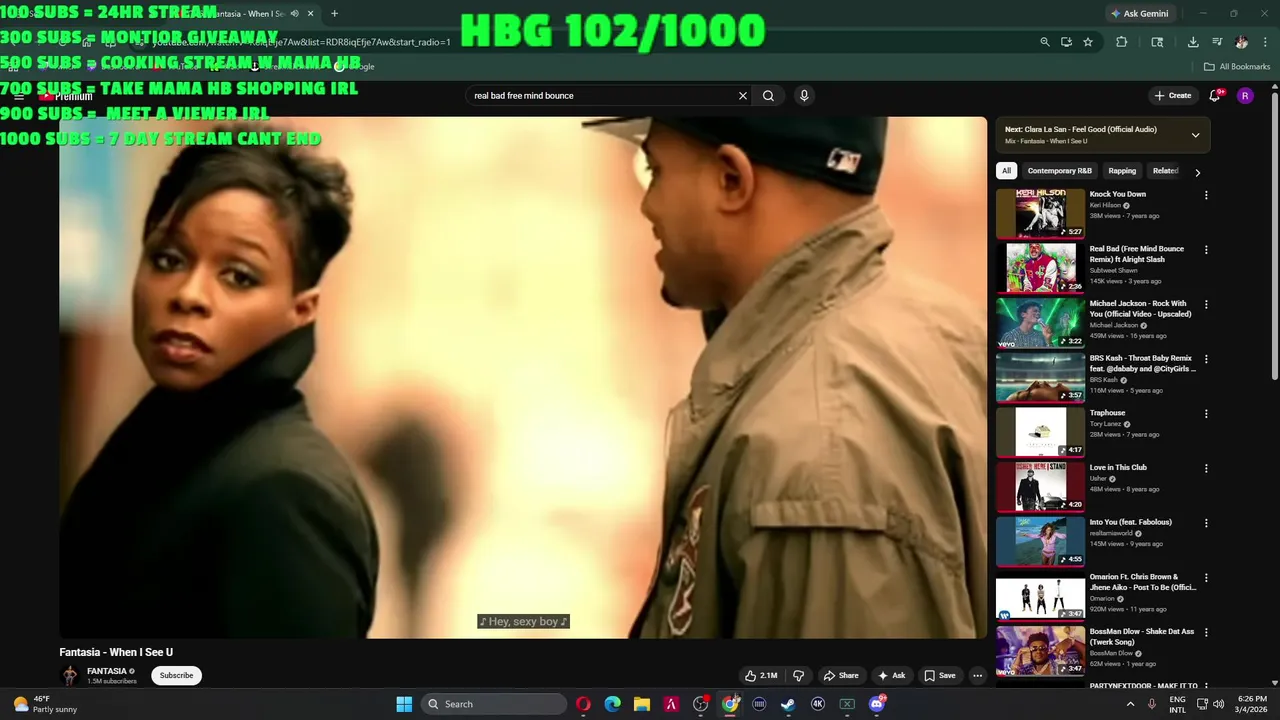Open the YouTube account avatar menu
This screenshot has width=1280, height=720.
point(1245,96)
